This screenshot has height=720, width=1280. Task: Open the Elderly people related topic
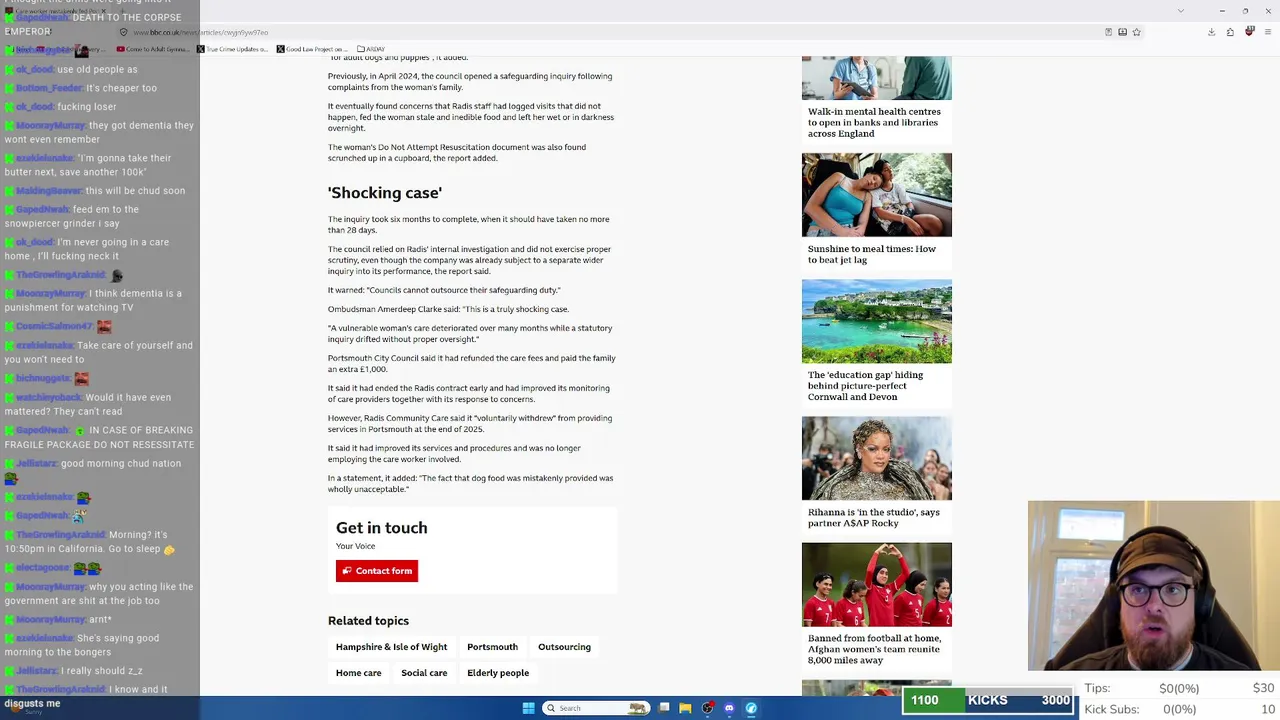tap(498, 673)
